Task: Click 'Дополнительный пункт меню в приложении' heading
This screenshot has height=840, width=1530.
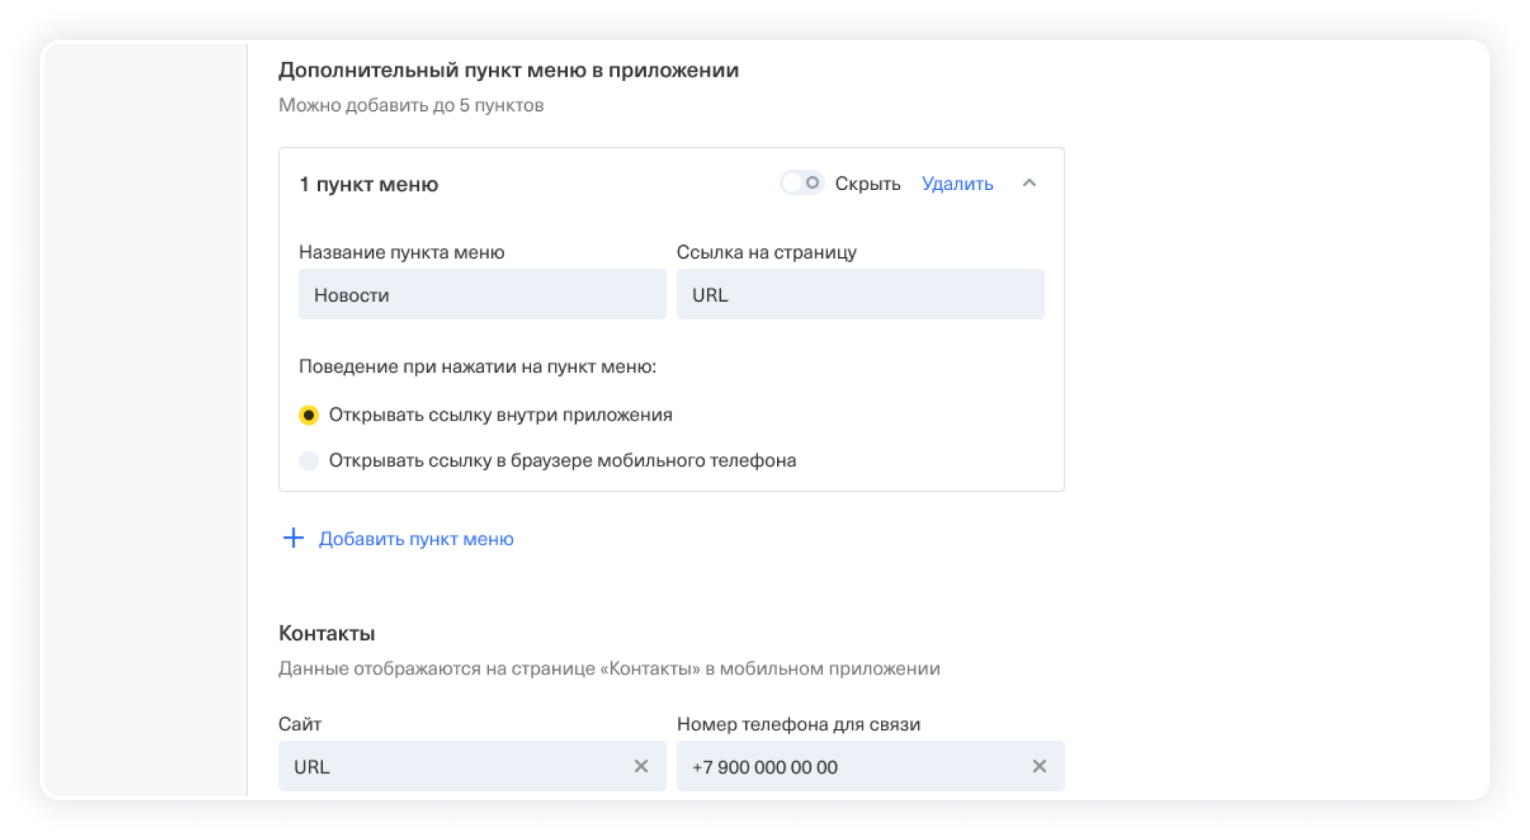Action: pos(508,71)
